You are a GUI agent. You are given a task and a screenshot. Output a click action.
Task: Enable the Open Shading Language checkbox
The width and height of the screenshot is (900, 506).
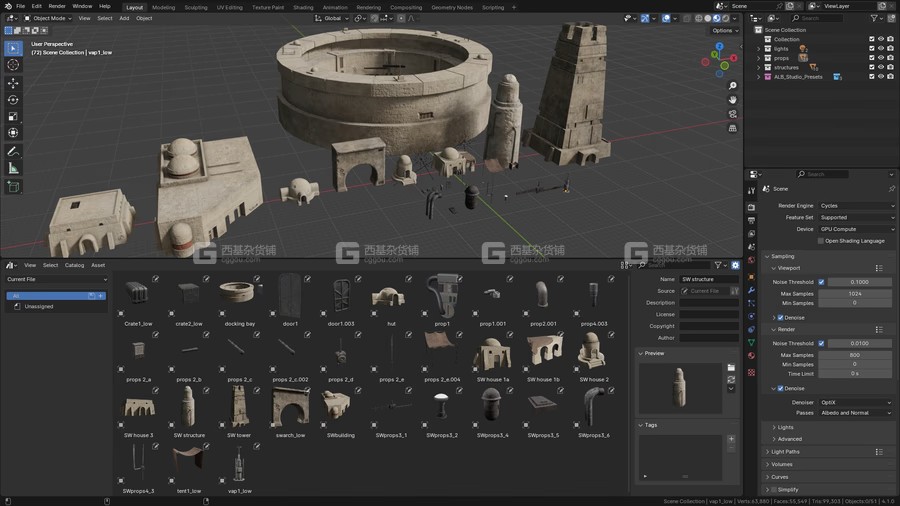pos(821,241)
